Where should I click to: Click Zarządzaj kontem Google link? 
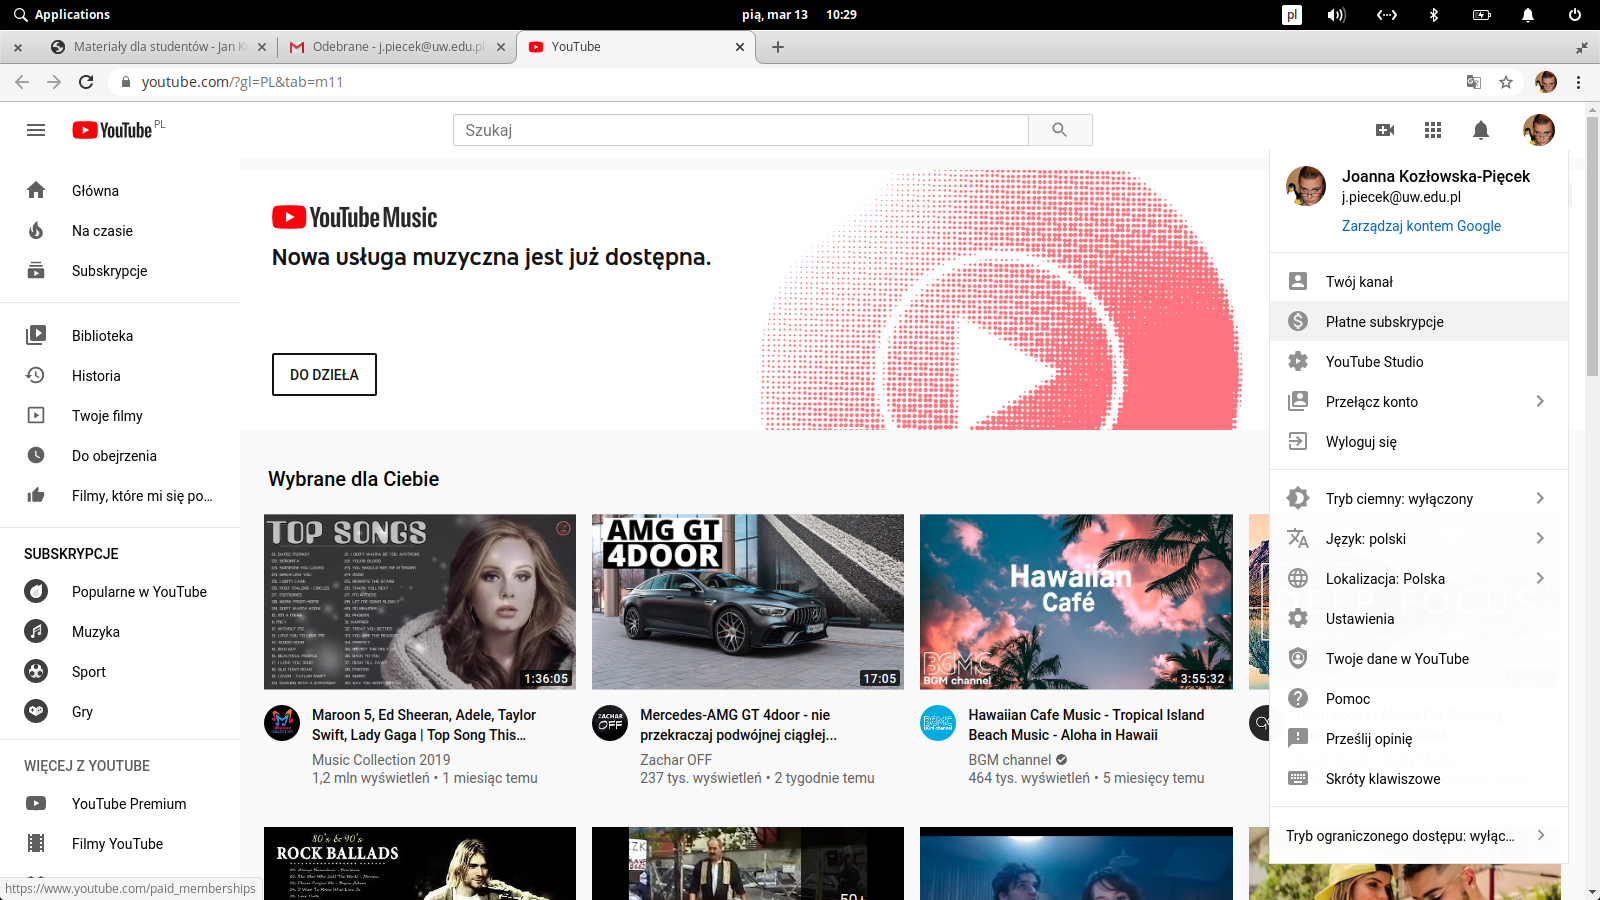[1421, 226]
